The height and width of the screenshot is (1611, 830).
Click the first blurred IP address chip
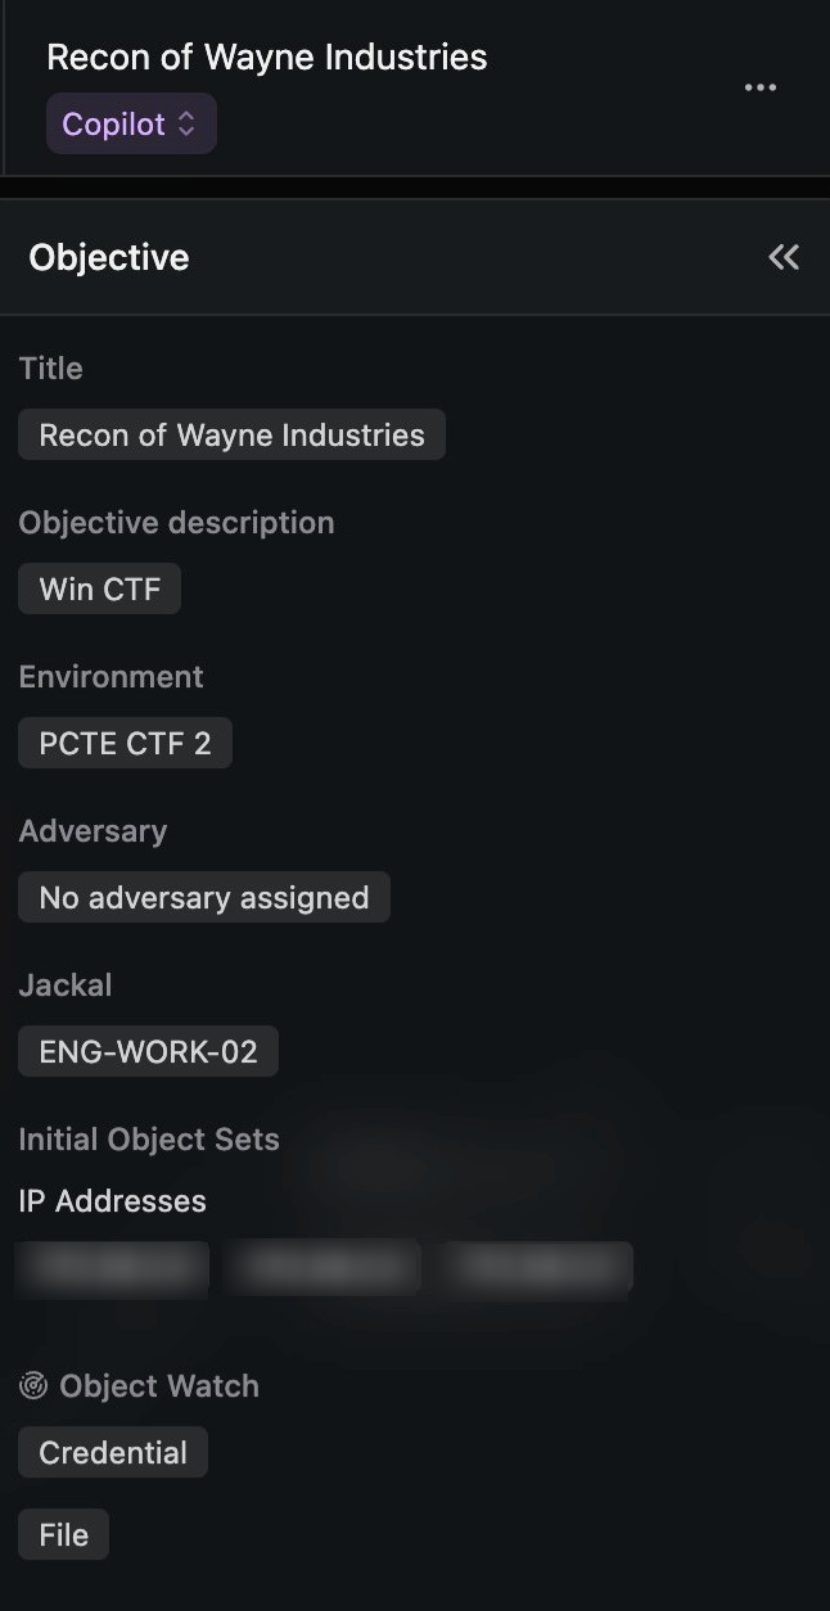tap(113, 1267)
